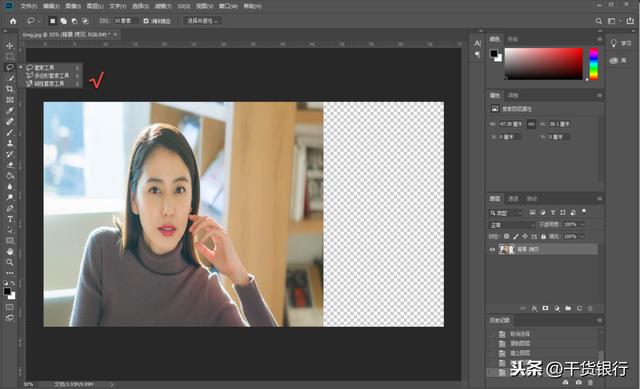This screenshot has width=640, height=389.
Task: Hide the 背景 拷贝 layer with the eye icon
Action: [492, 249]
